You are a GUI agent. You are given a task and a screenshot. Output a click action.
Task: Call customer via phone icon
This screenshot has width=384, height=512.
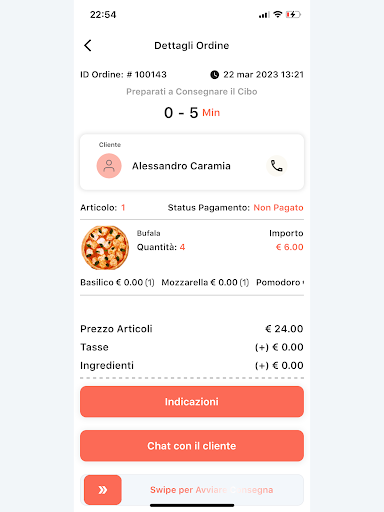pos(276,166)
